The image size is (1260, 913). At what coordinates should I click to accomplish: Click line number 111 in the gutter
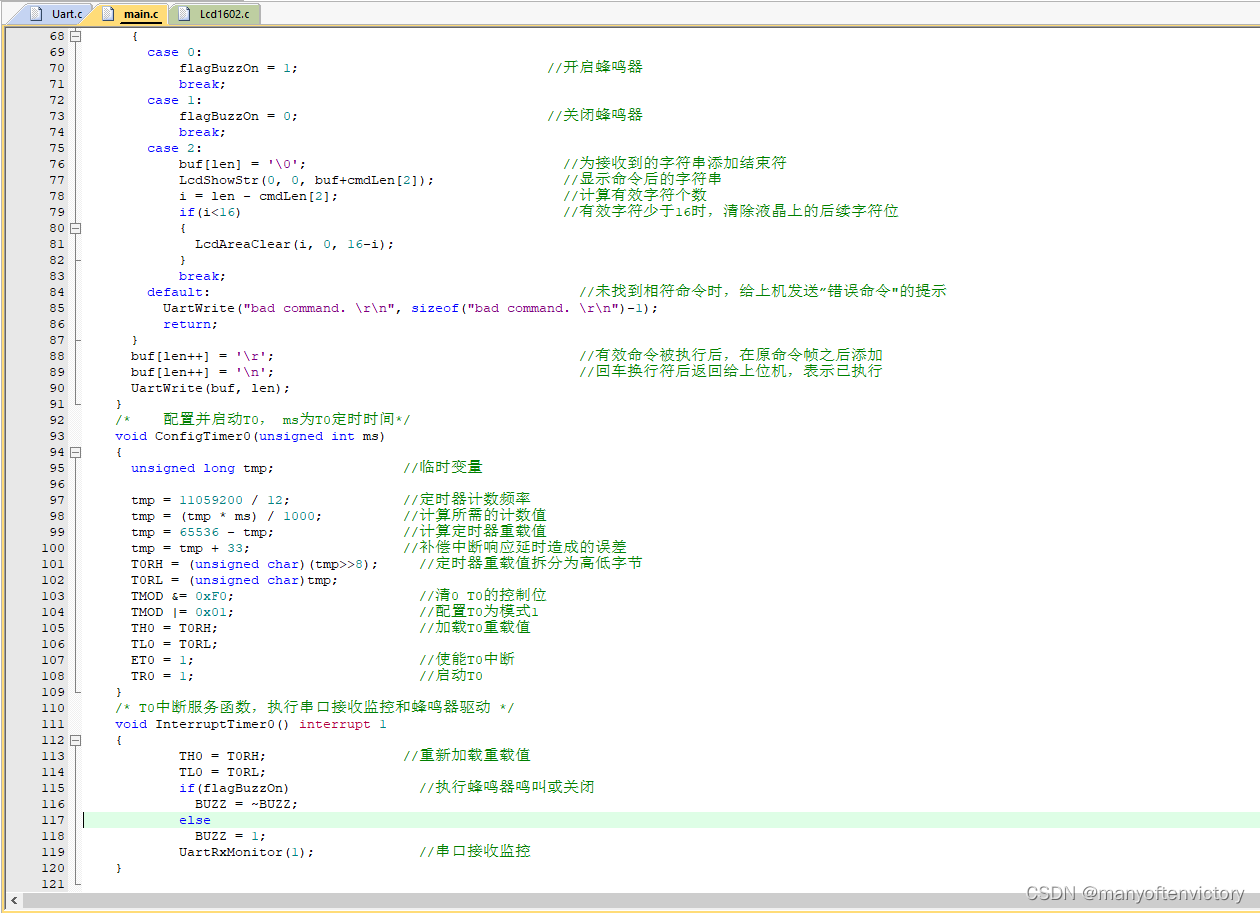coord(53,724)
